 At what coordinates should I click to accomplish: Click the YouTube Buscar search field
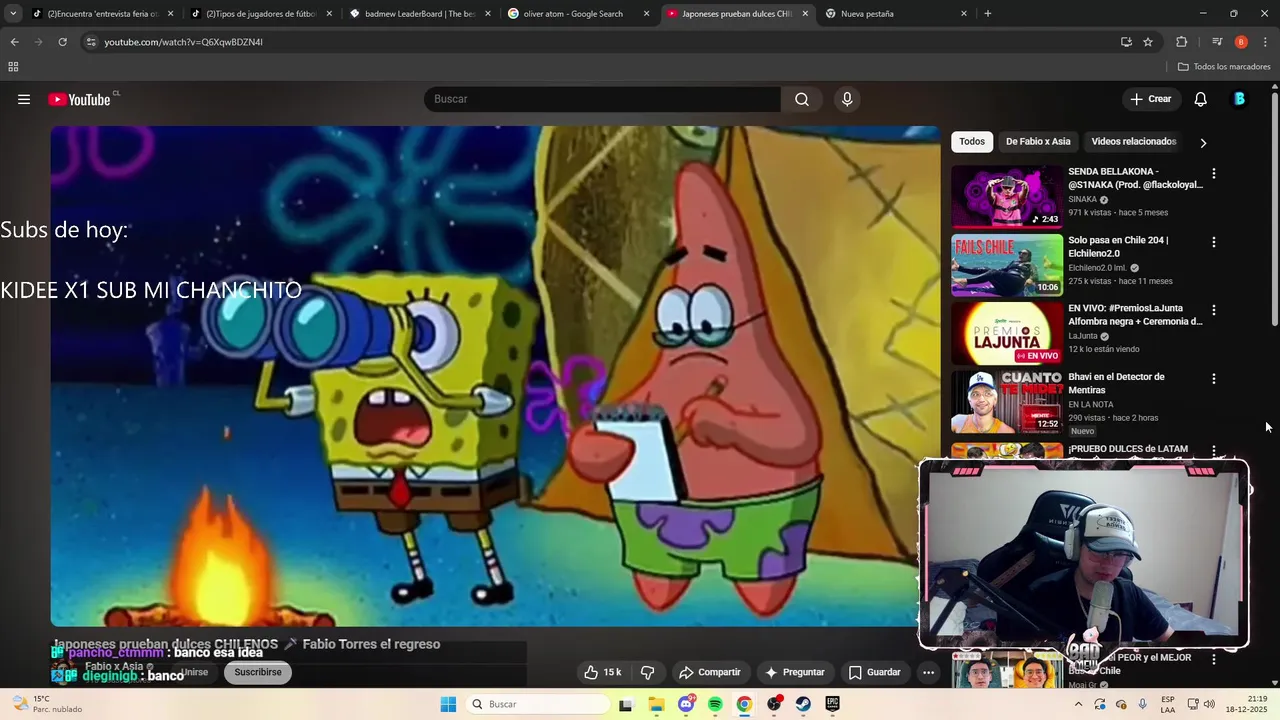point(602,99)
